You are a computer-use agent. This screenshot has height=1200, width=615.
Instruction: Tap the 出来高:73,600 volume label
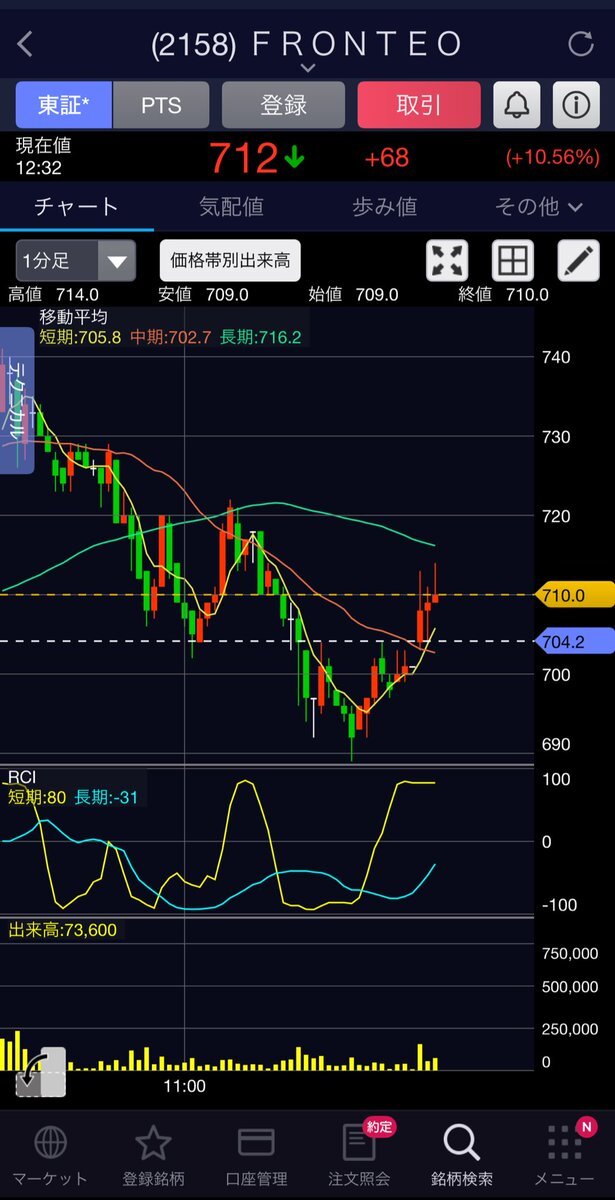[62, 930]
